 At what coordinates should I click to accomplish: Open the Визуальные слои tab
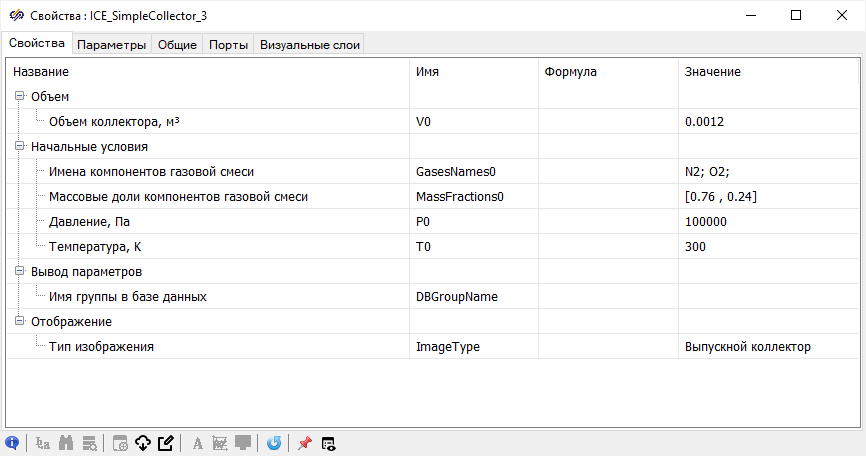tap(308, 44)
